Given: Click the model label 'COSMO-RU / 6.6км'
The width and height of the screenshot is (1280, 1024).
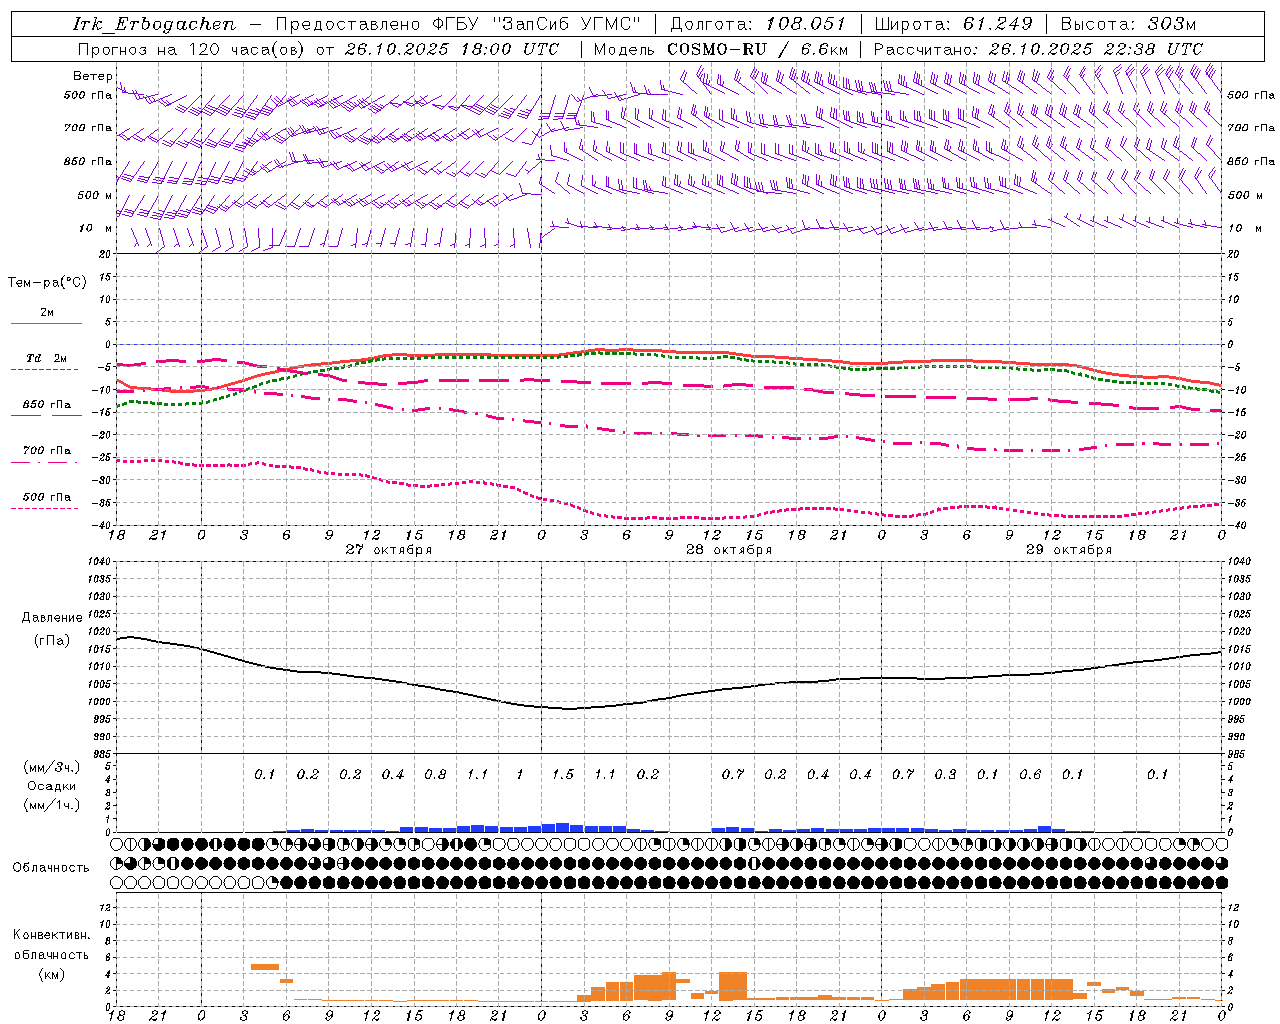Looking at the screenshot, I should click(757, 49).
